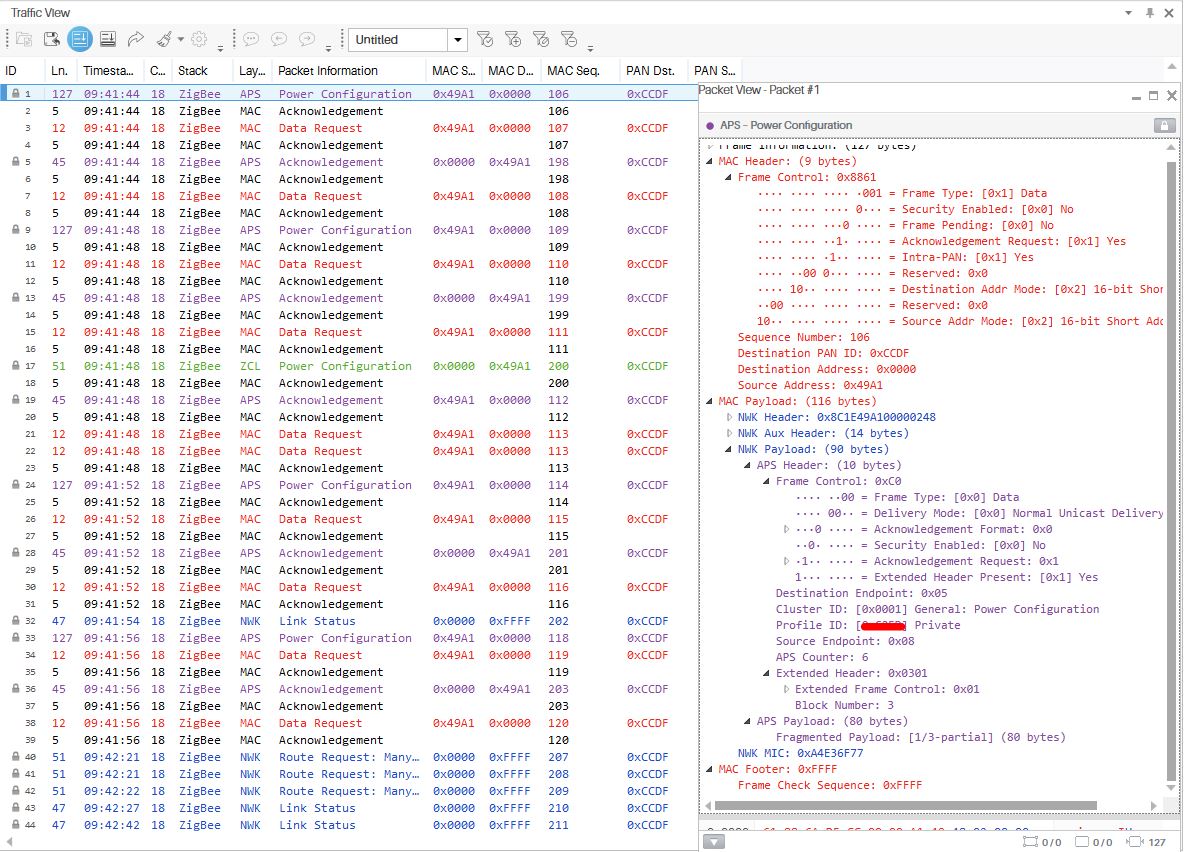Viewport: 1185px width, 852px height.
Task: Click the add filter icon
Action: 513,39
